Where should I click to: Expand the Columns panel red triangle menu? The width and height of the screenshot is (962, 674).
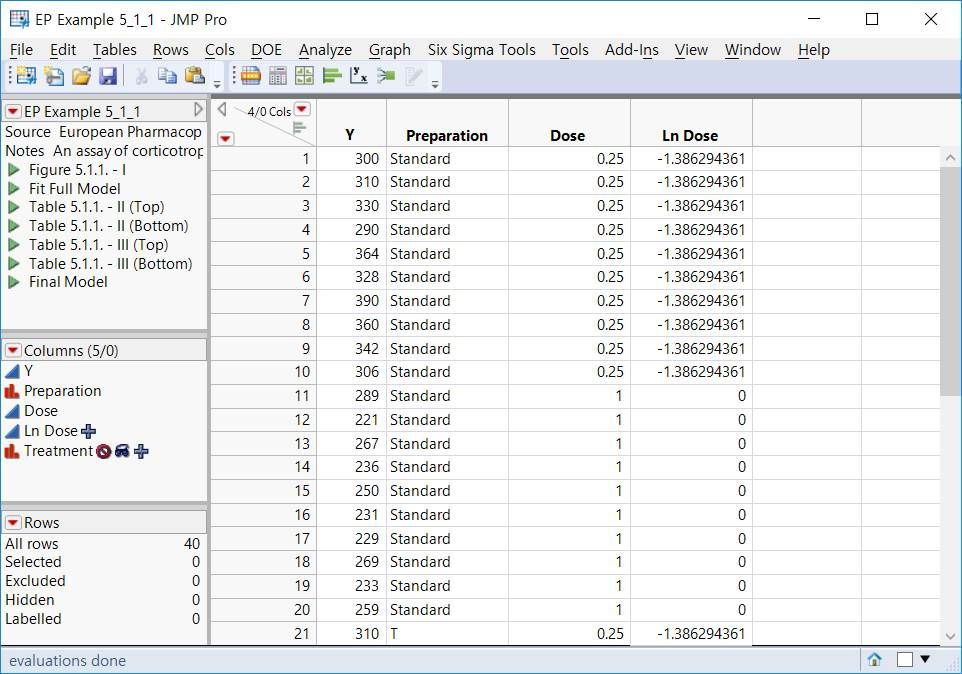(13, 350)
